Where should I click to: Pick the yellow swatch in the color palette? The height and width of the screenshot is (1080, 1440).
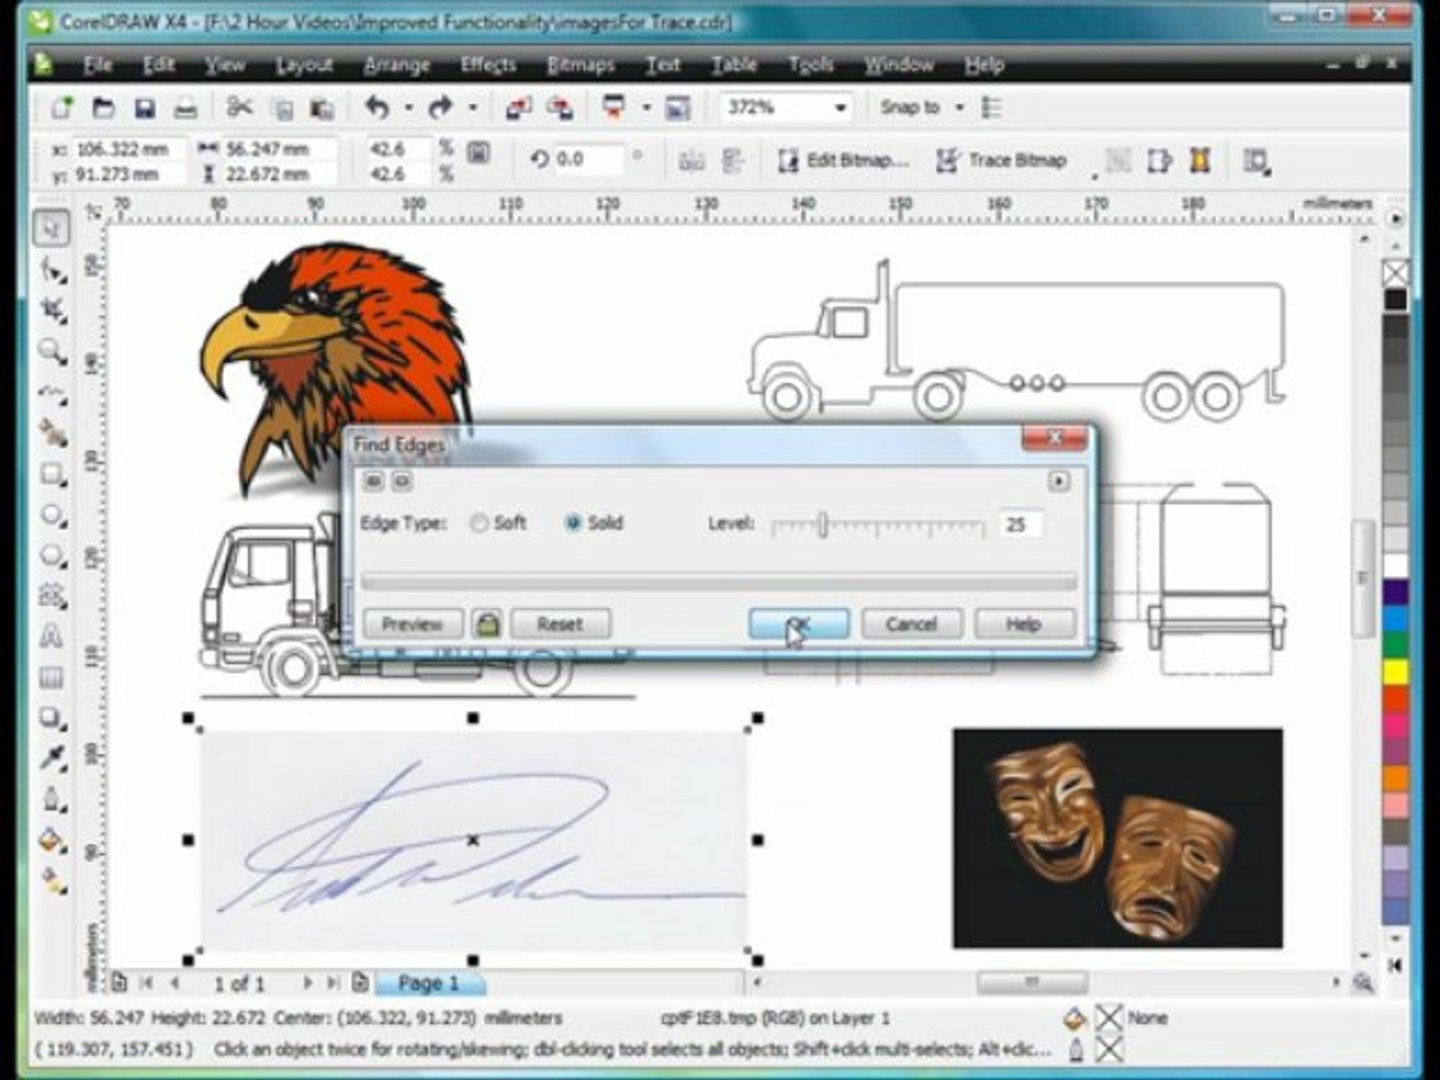[x=1395, y=671]
